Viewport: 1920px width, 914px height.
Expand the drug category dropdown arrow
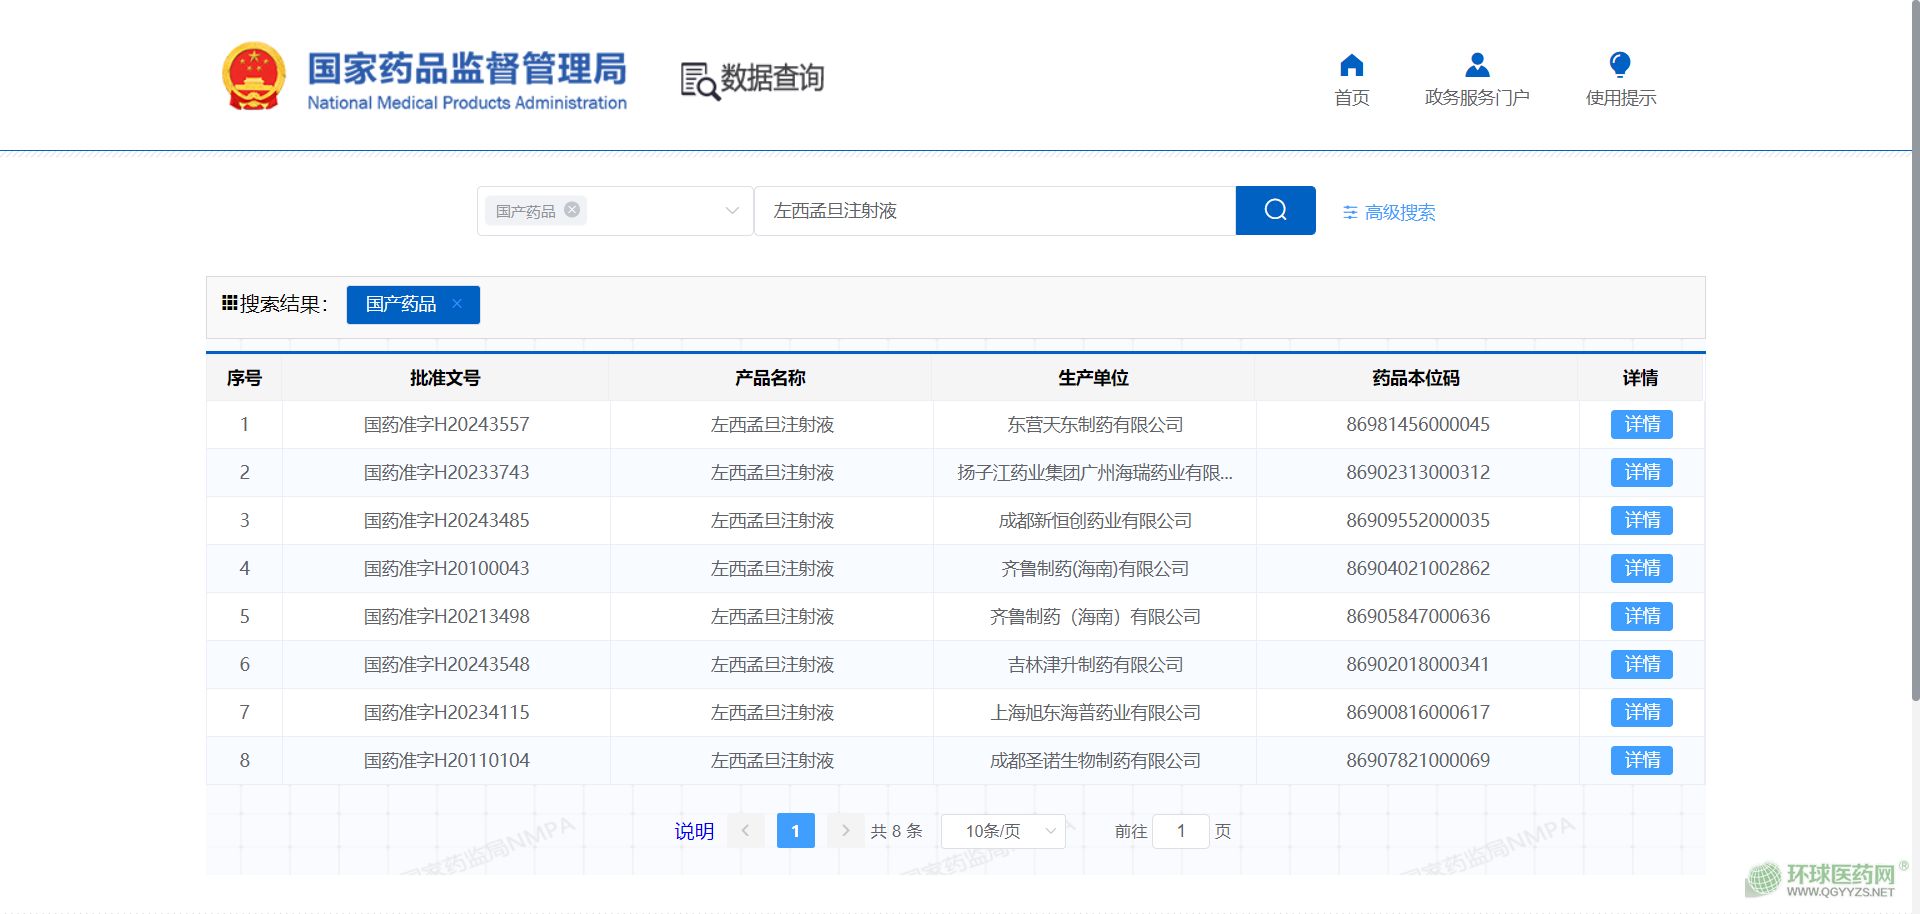tap(732, 211)
